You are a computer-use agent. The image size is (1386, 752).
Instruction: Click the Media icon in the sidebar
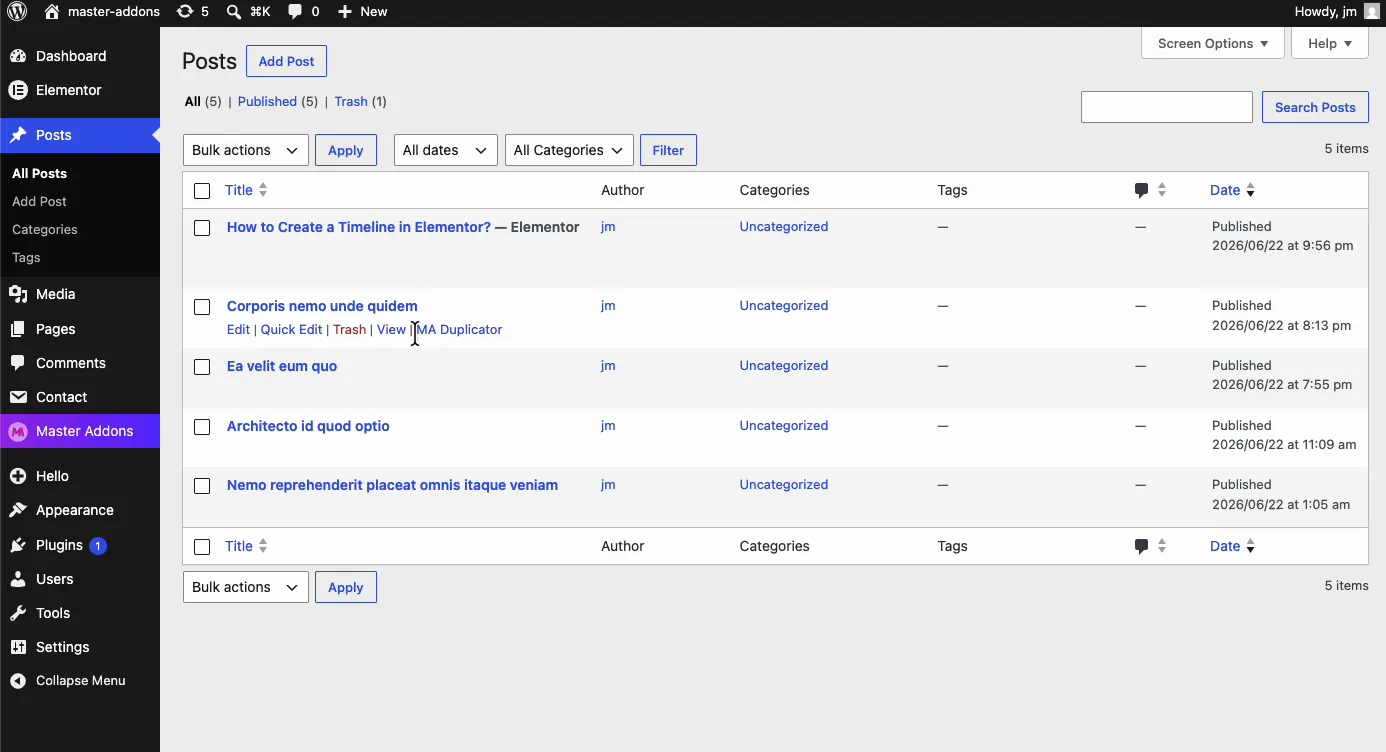(18, 294)
